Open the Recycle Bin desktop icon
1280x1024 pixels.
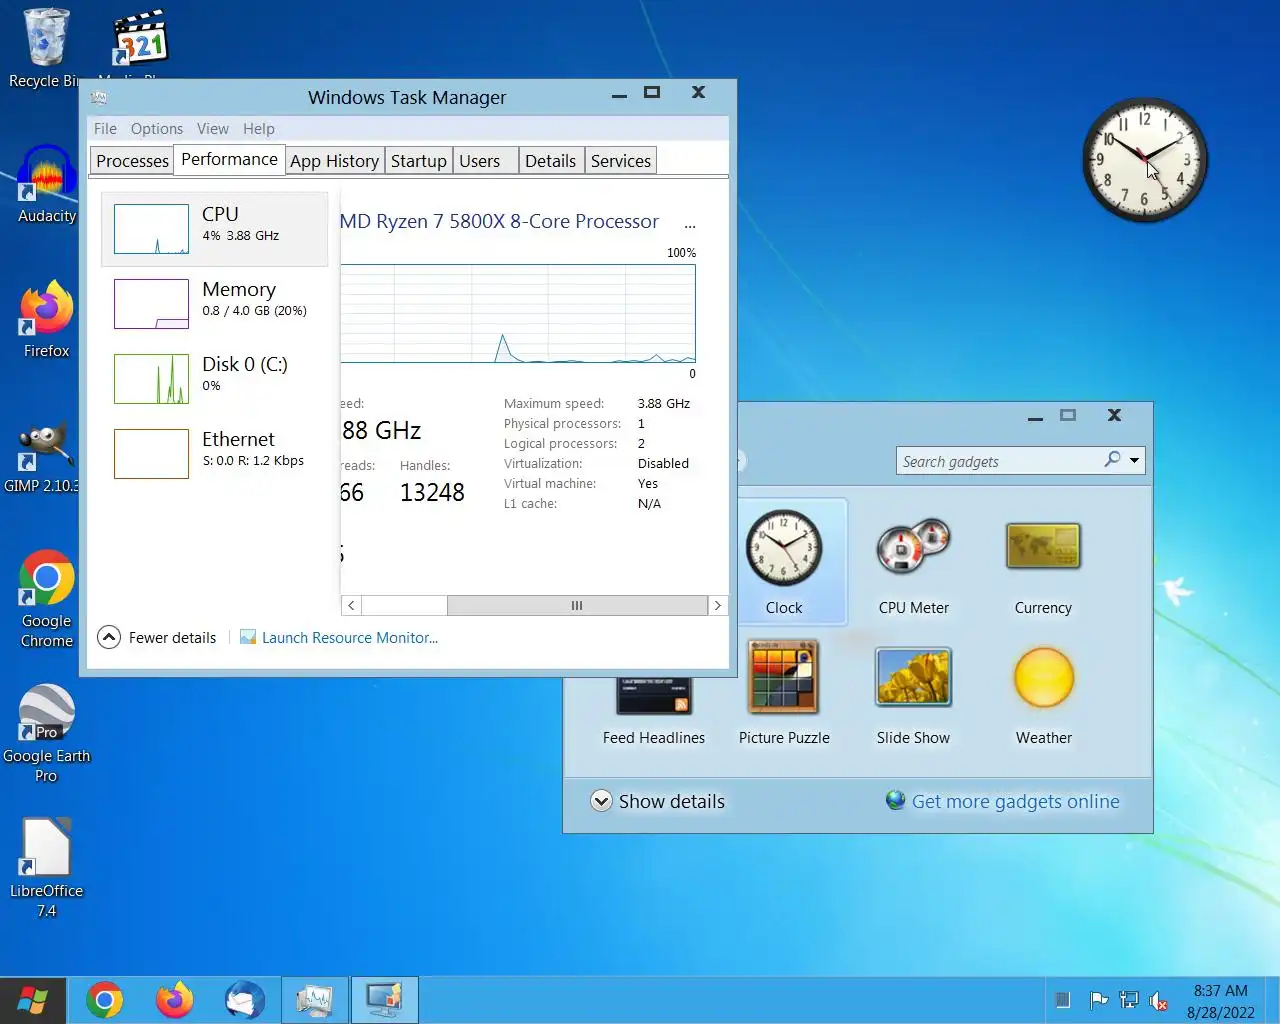(46, 48)
